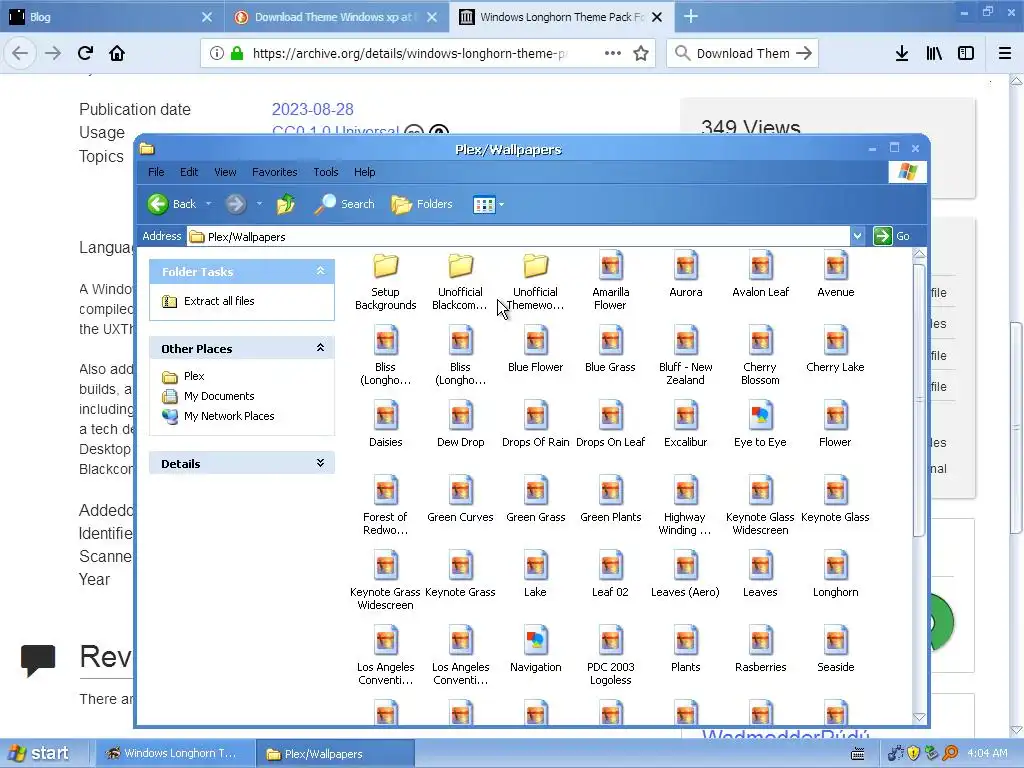Open a new browser tab
This screenshot has height=768, width=1024.
[690, 17]
